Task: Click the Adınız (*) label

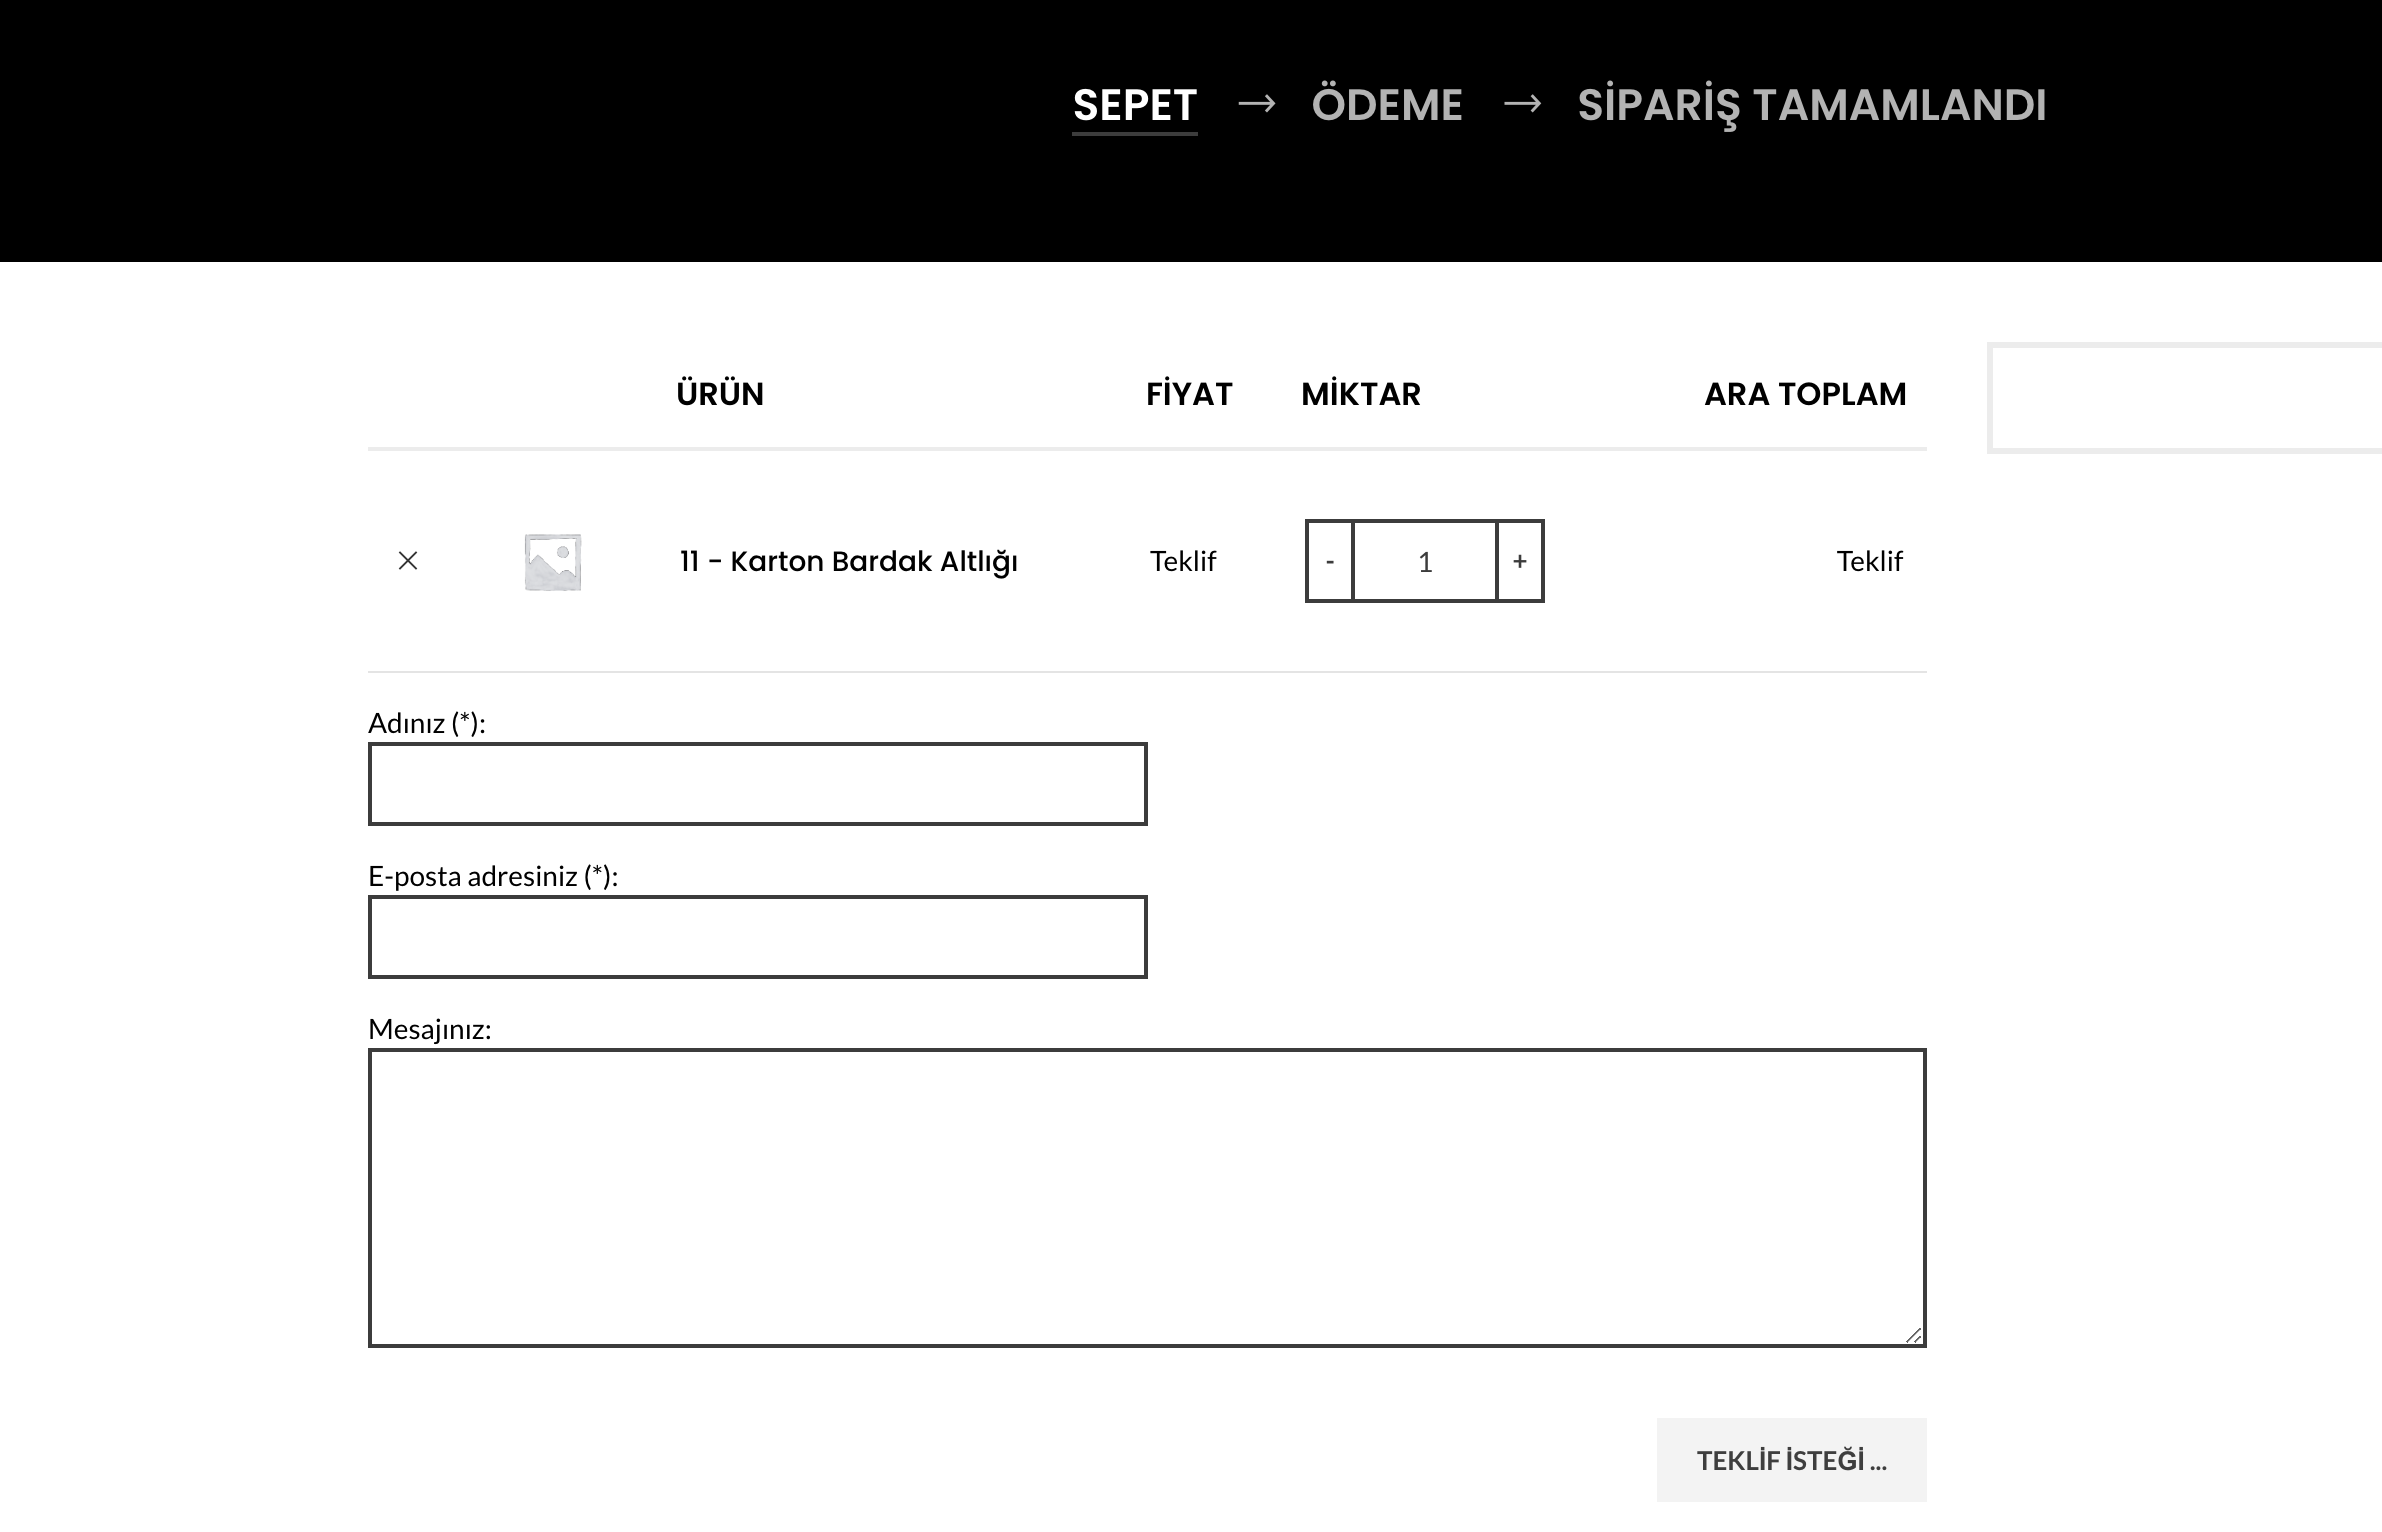Action: (x=427, y=723)
